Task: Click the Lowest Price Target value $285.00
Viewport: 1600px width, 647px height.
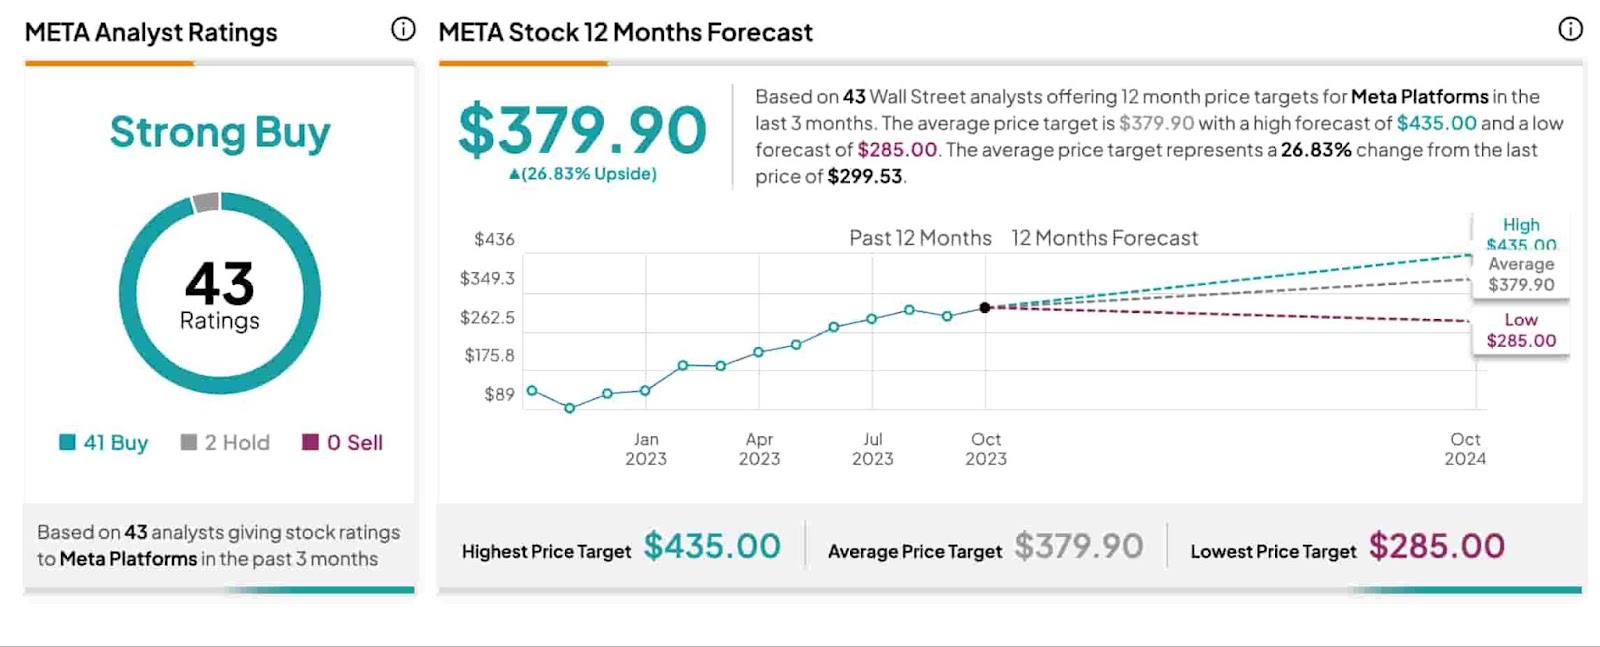Action: pyautogui.click(x=1436, y=546)
